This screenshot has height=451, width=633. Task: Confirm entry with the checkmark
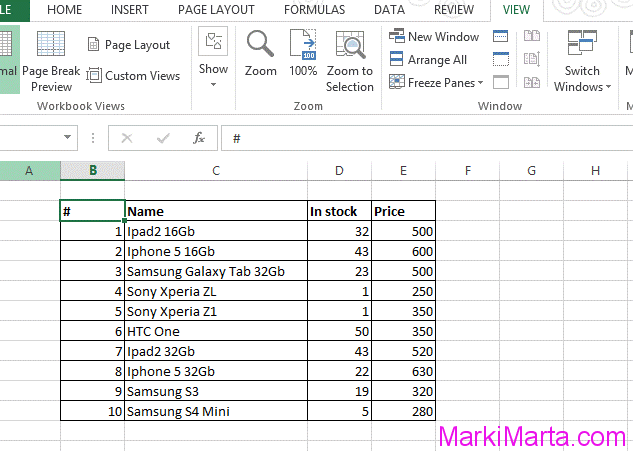[163, 138]
